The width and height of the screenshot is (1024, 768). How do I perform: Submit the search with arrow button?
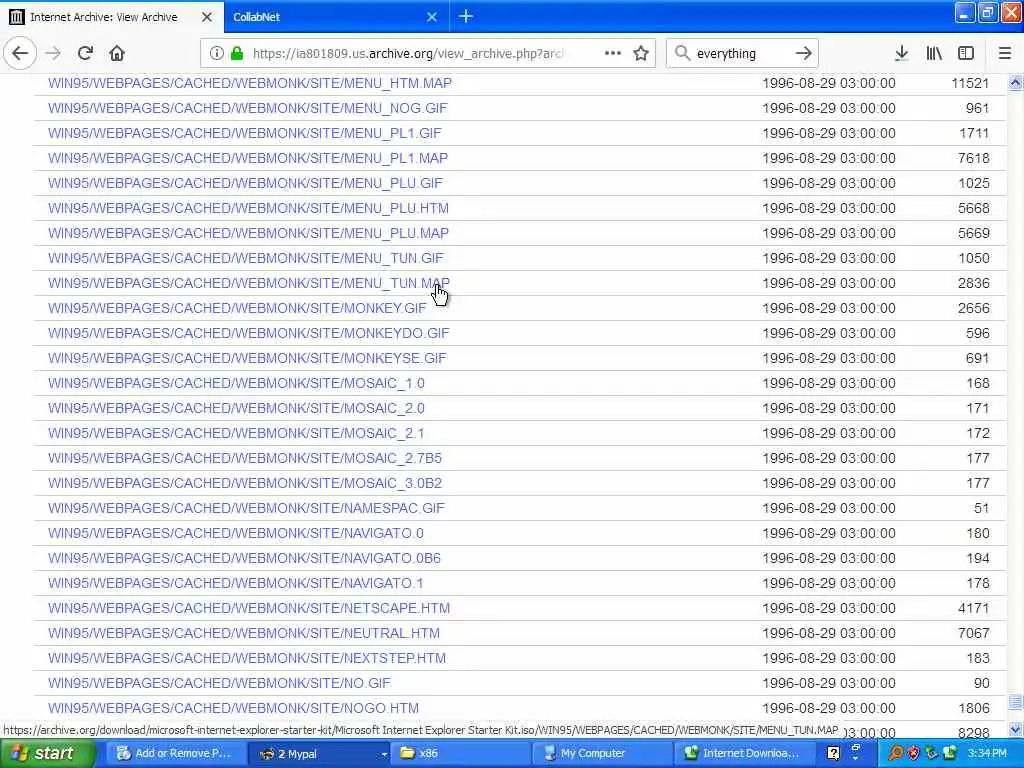coord(803,53)
